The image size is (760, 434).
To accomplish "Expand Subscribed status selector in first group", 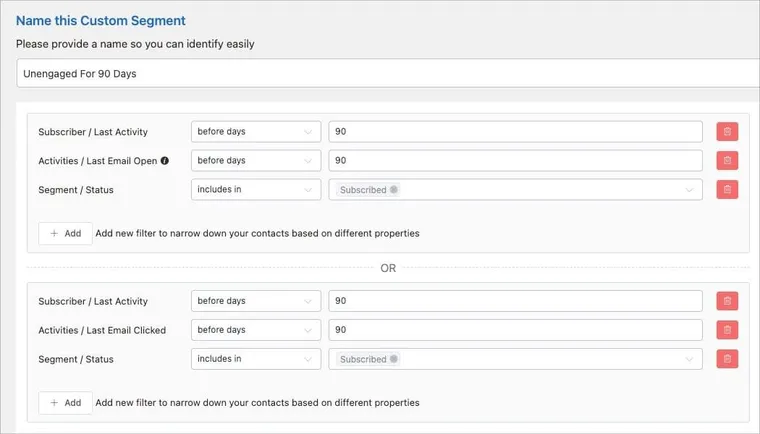I will pos(515,190).
